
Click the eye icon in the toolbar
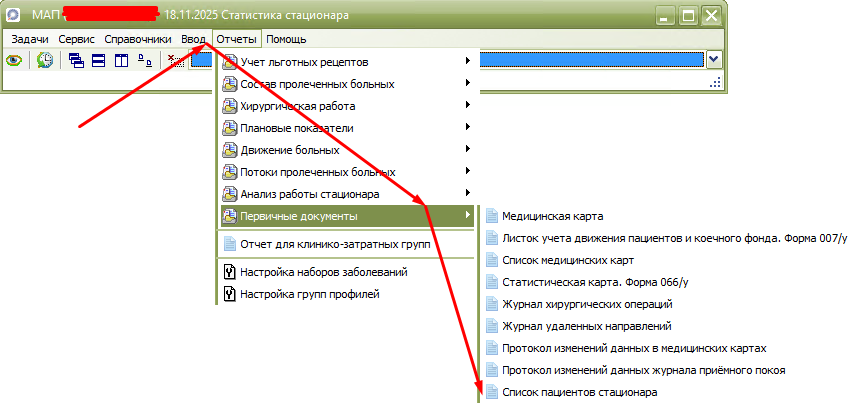[x=14, y=61]
